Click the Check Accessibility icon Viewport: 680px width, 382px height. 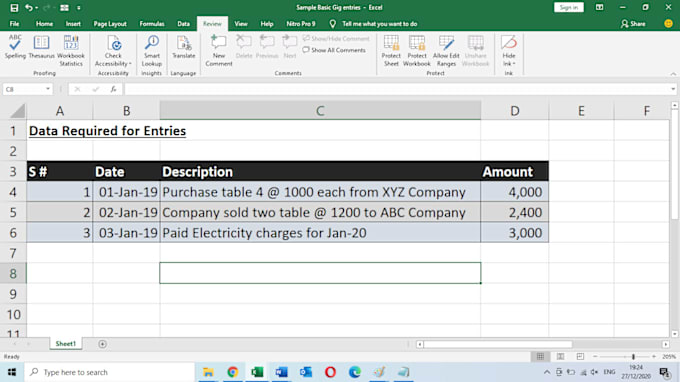(113, 44)
